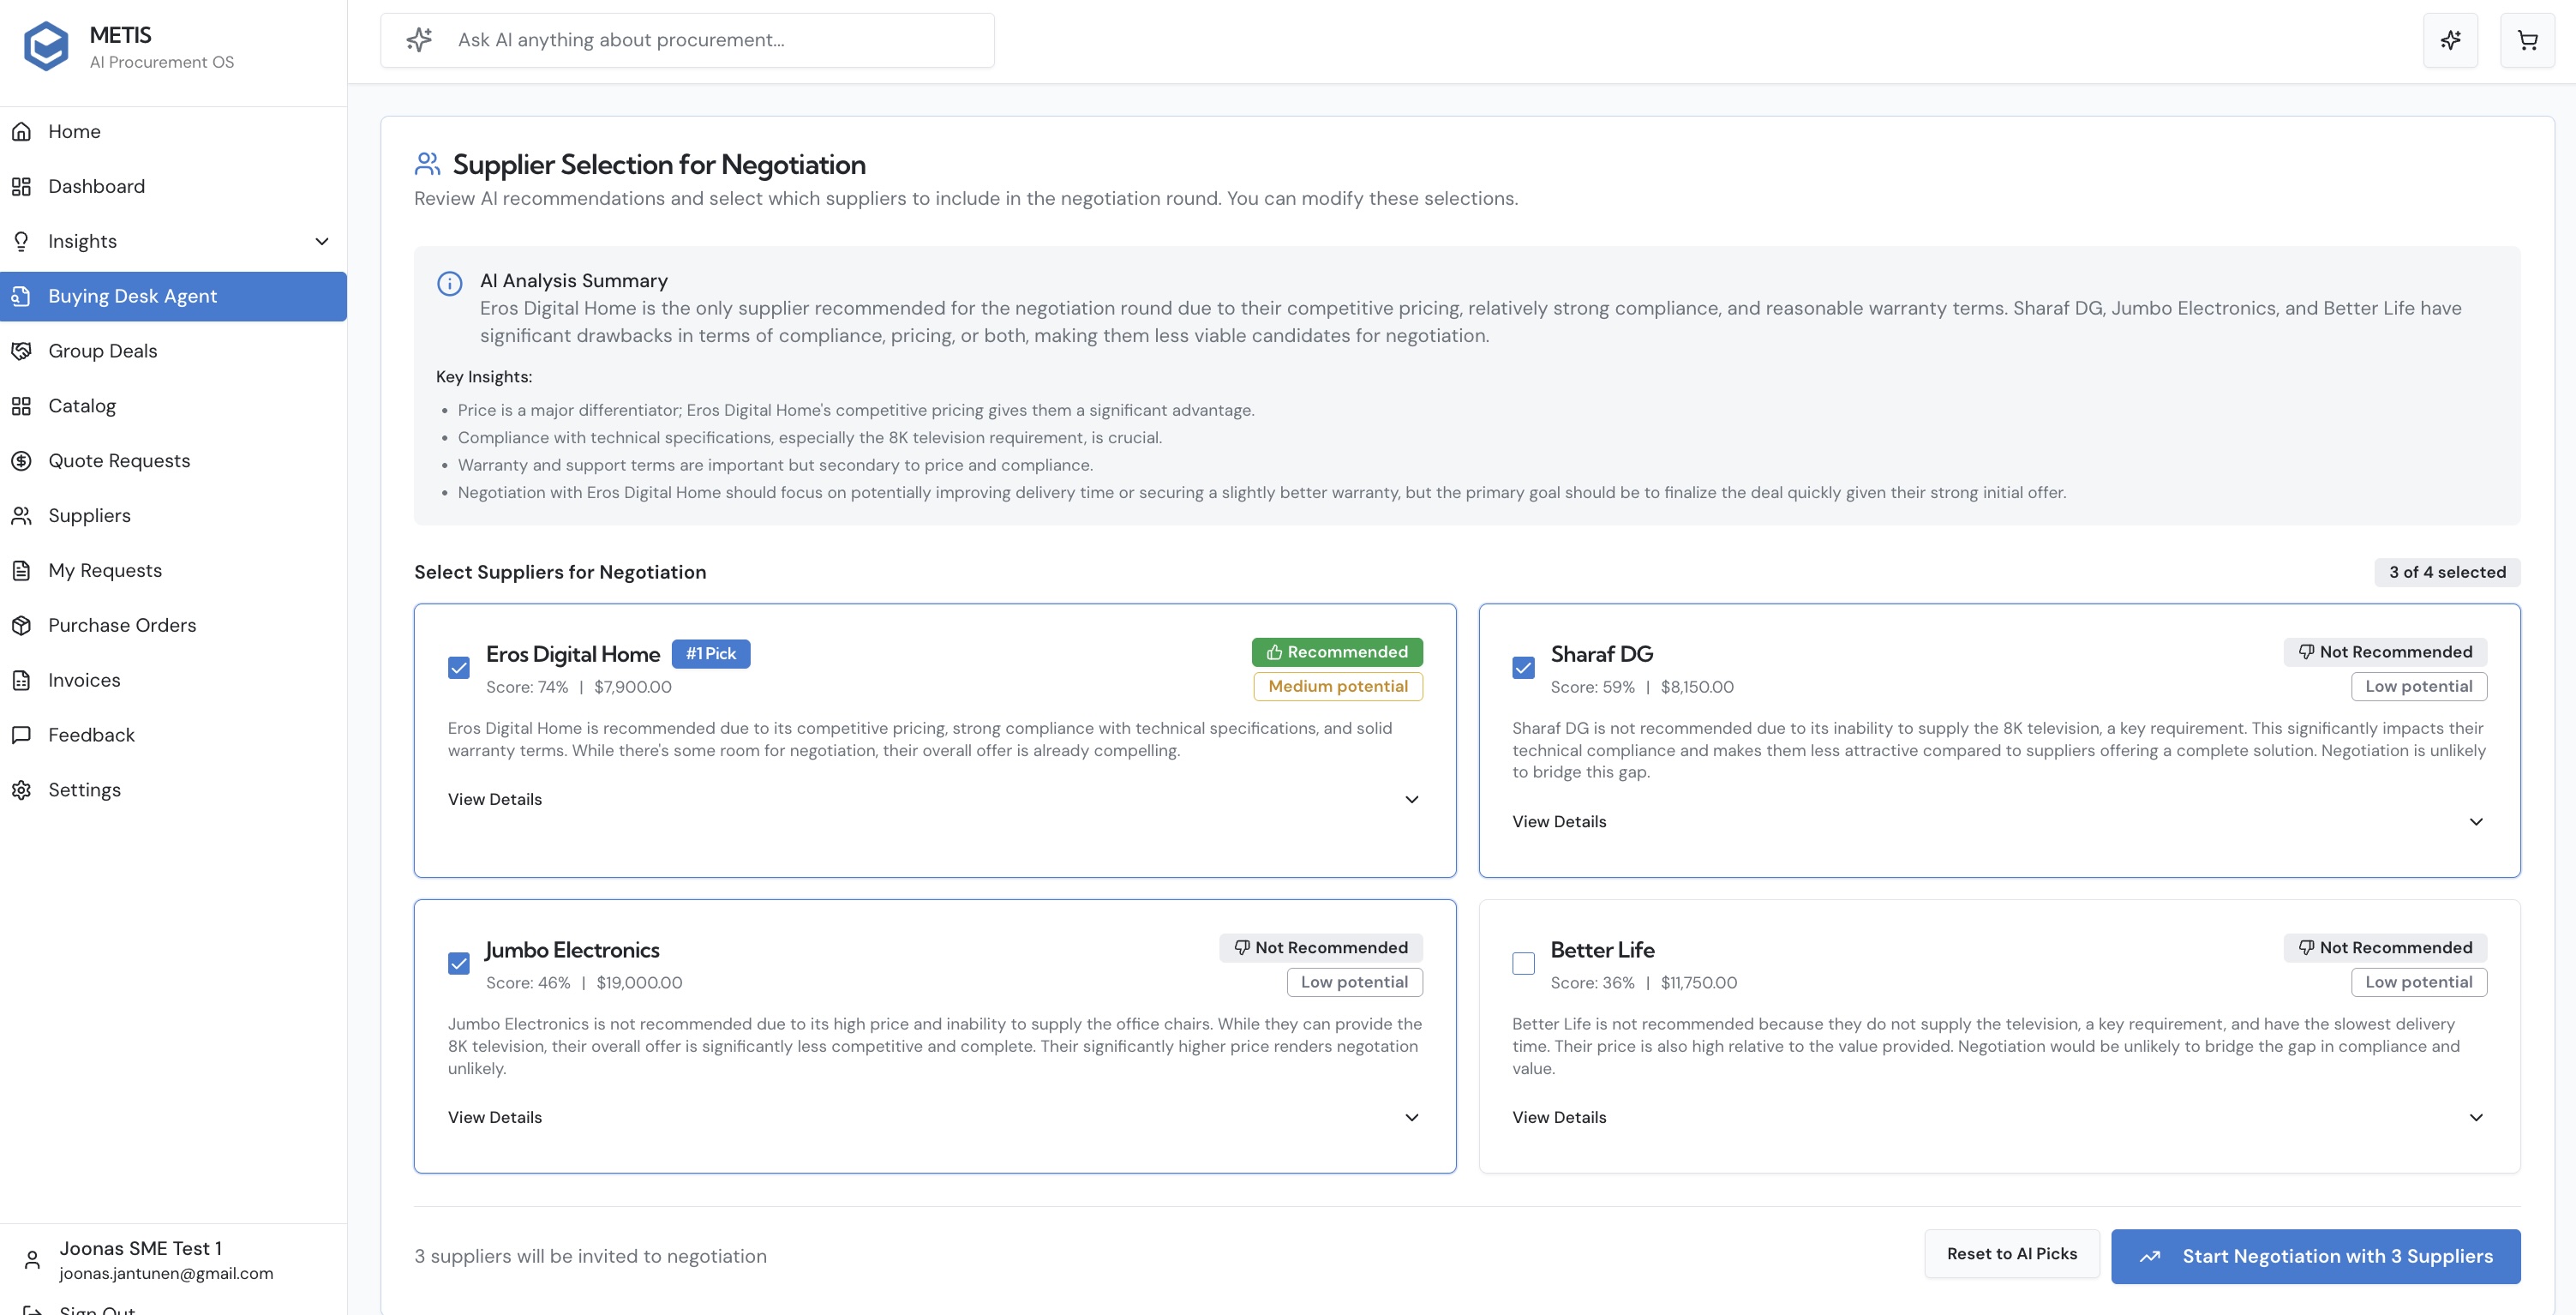The width and height of the screenshot is (2576, 1315).
Task: Click the Quote Requests dollar icon
Action: (x=21, y=461)
